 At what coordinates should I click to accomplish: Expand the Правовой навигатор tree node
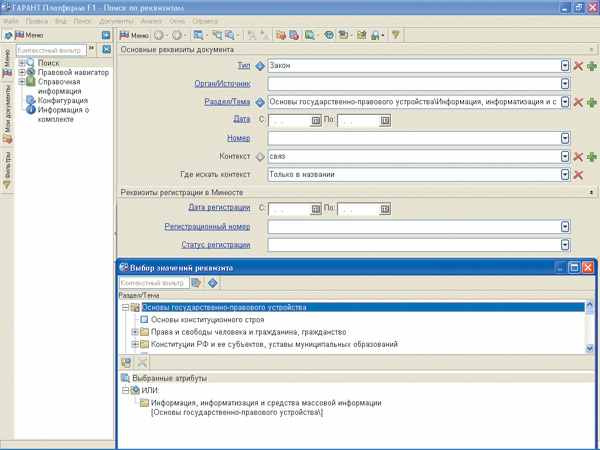pyautogui.click(x=22, y=72)
